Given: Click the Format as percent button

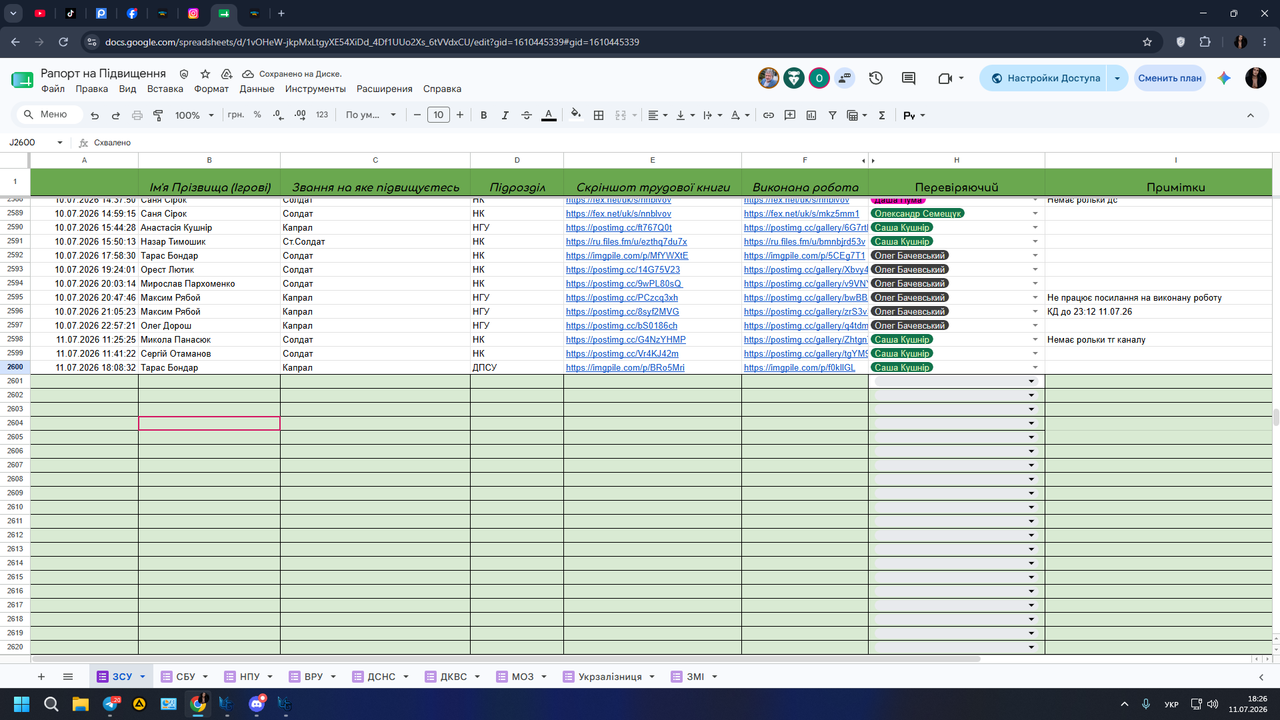Looking at the screenshot, I should 257,115.
